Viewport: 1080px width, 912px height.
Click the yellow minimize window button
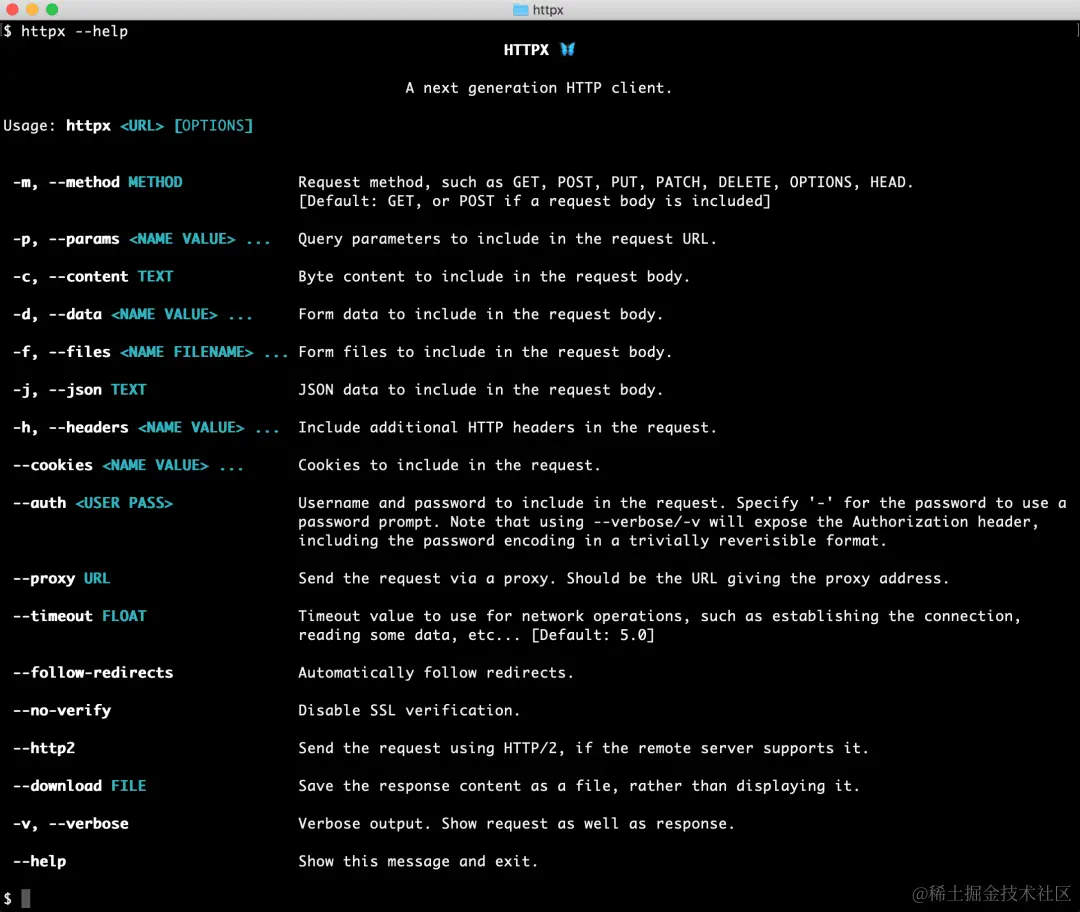[x=32, y=10]
